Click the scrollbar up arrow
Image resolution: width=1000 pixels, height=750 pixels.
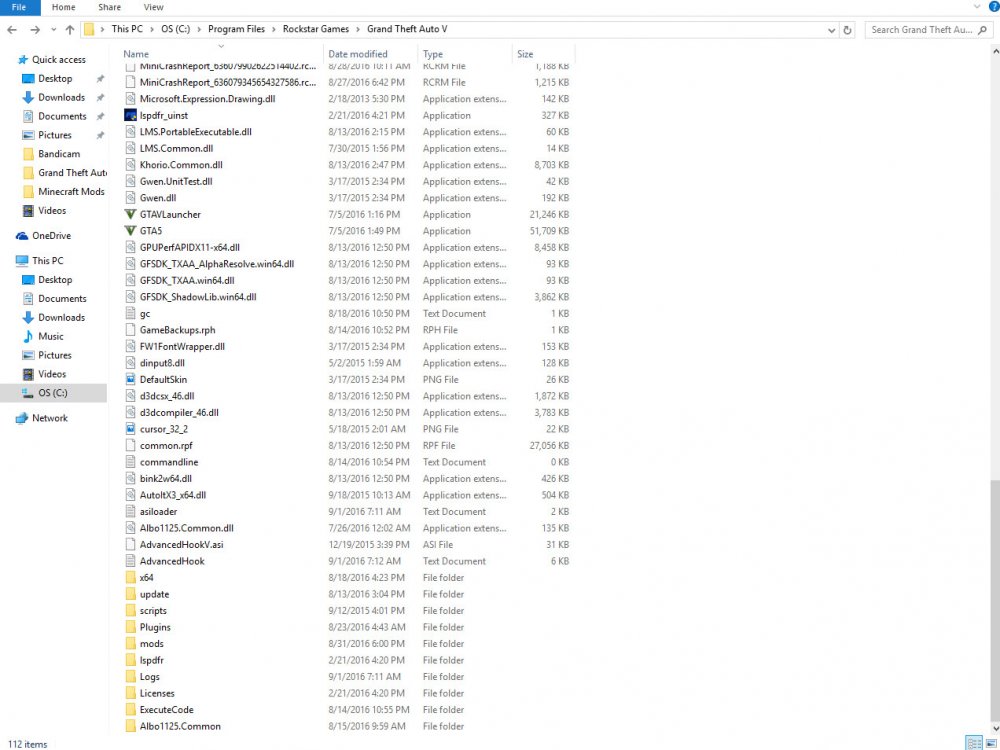pyautogui.click(x=995, y=50)
